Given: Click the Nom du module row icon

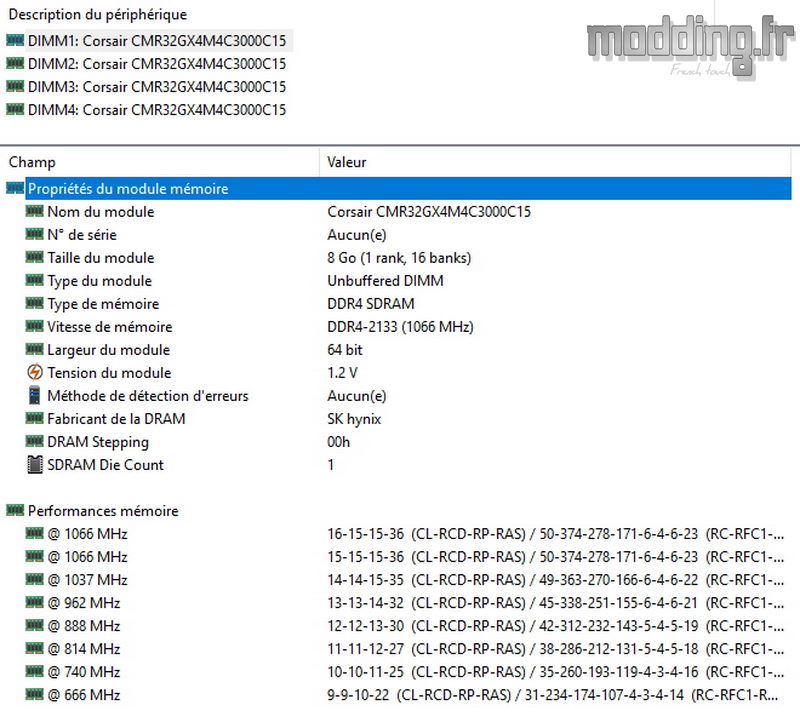Looking at the screenshot, I should (34, 211).
